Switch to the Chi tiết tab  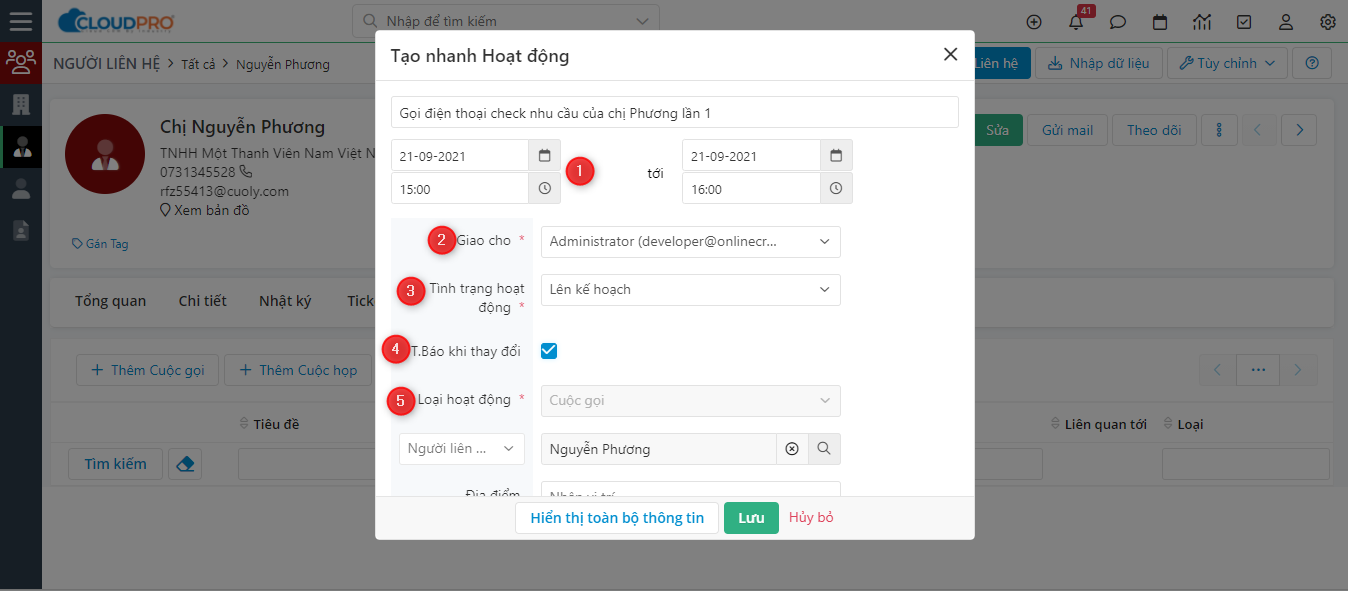202,301
